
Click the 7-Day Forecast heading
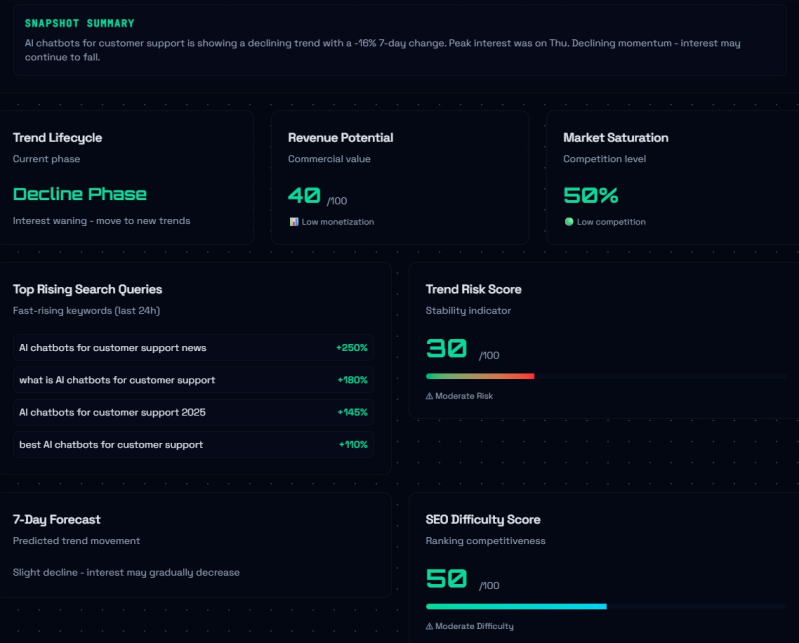(x=57, y=520)
